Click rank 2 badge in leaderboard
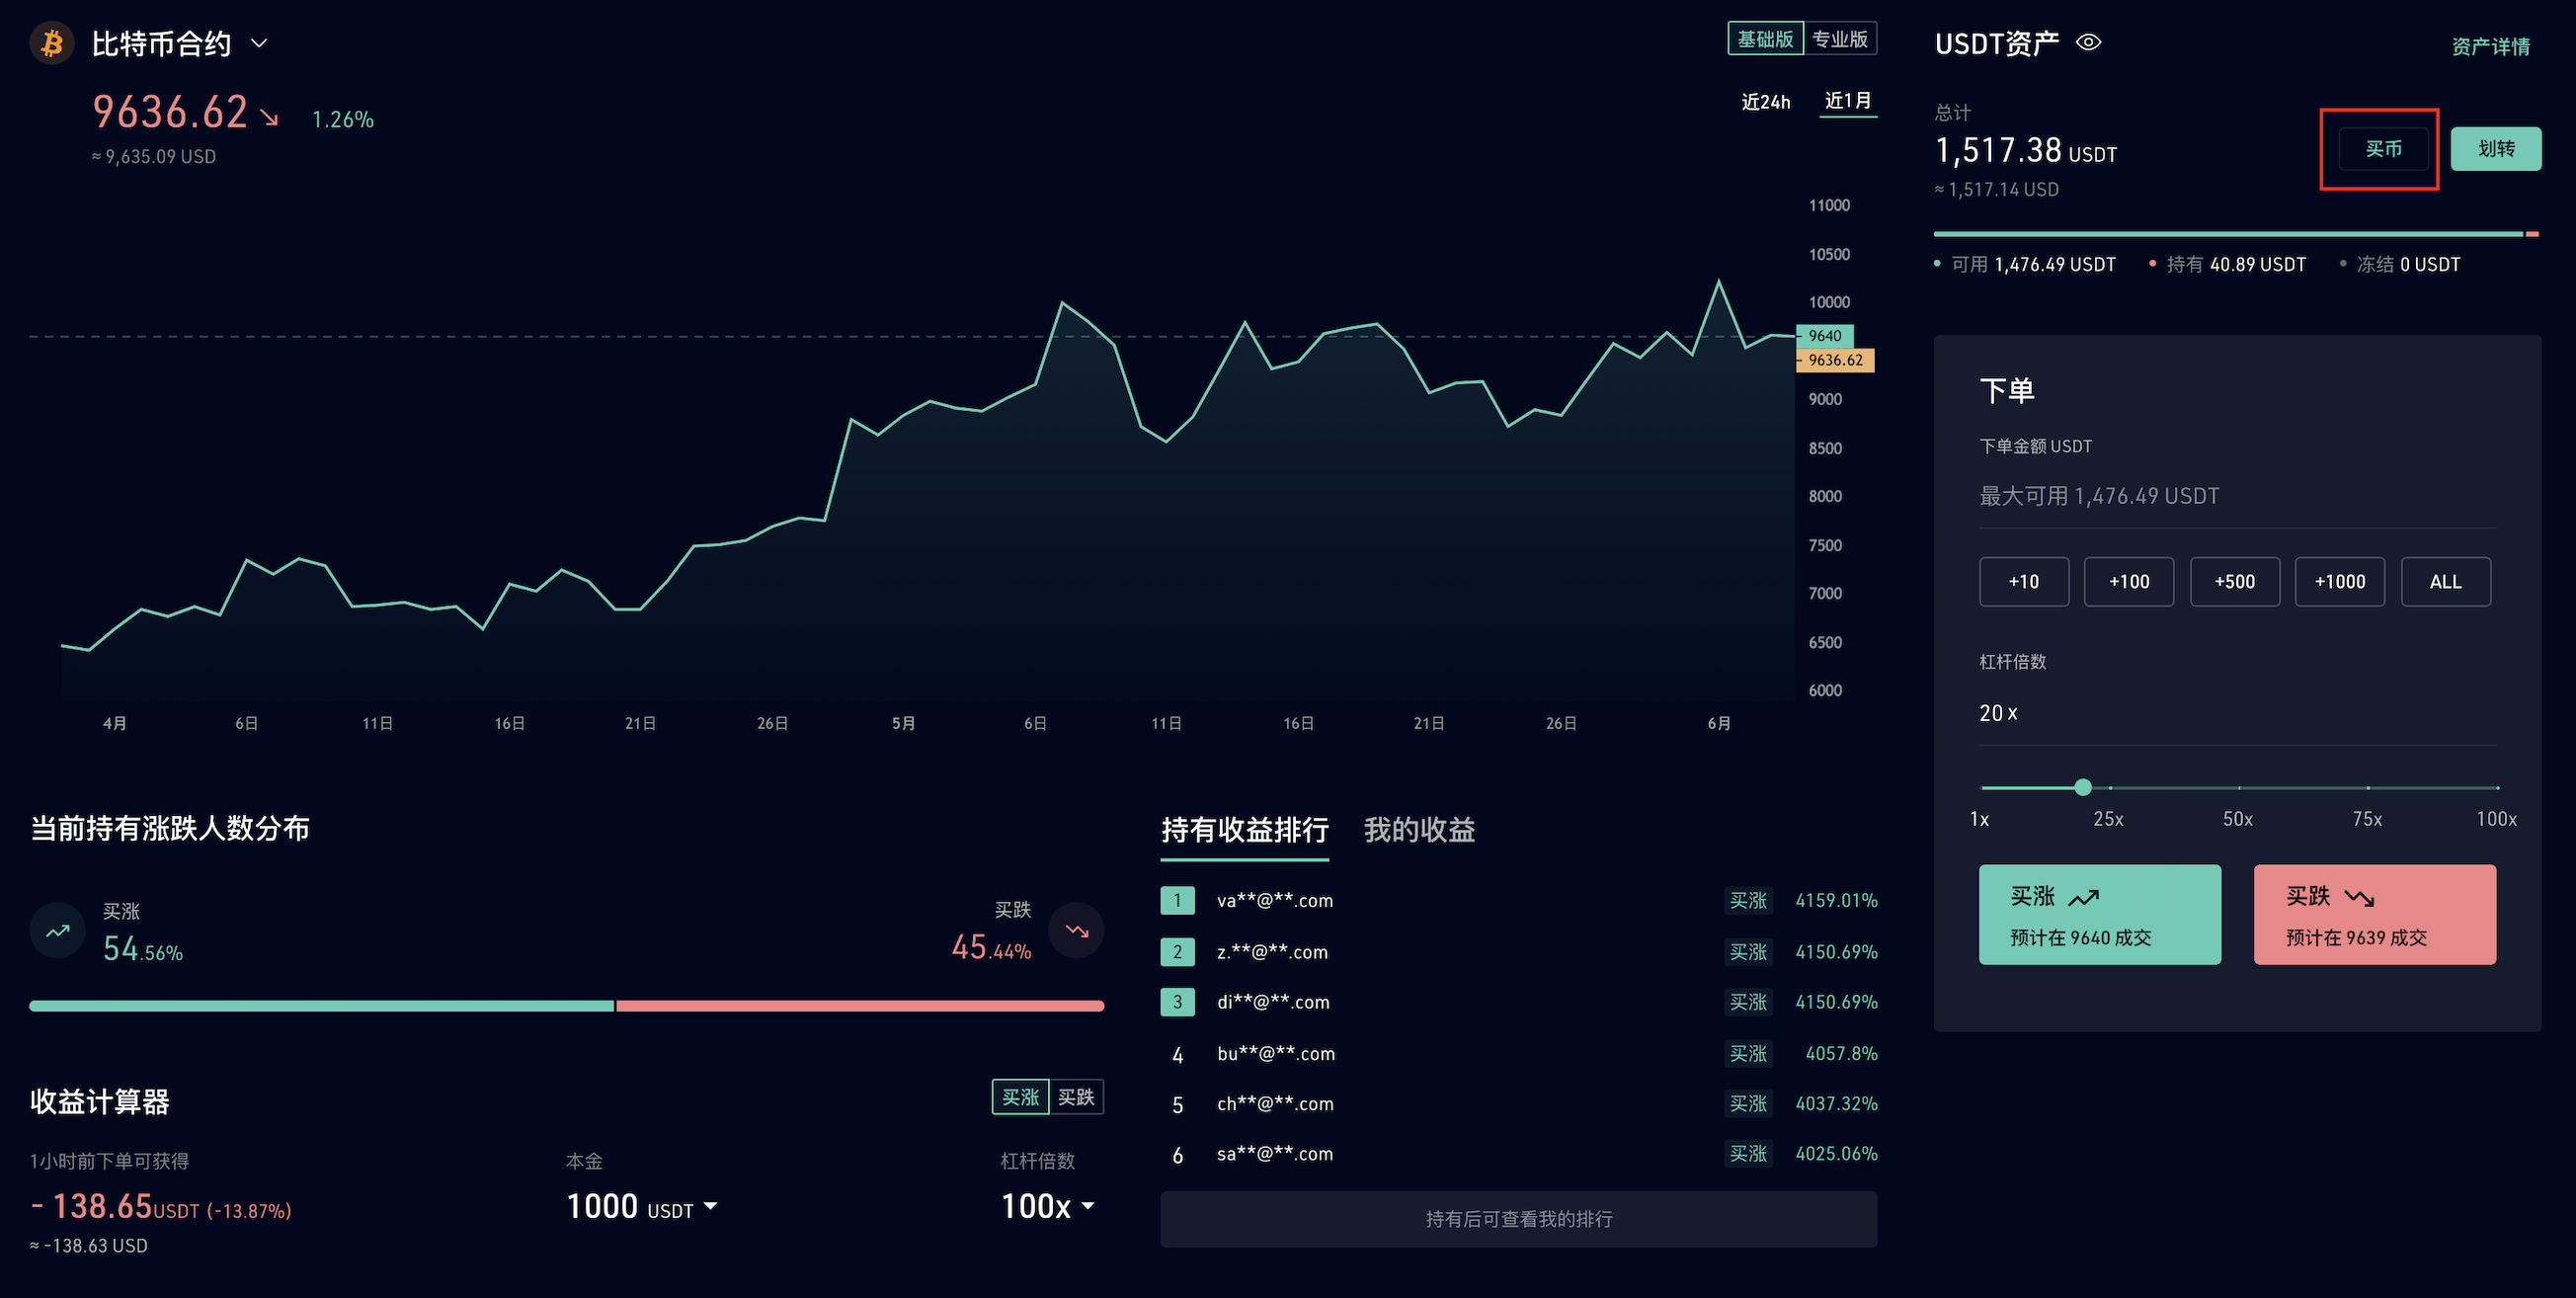This screenshot has height=1298, width=2576. click(1177, 952)
